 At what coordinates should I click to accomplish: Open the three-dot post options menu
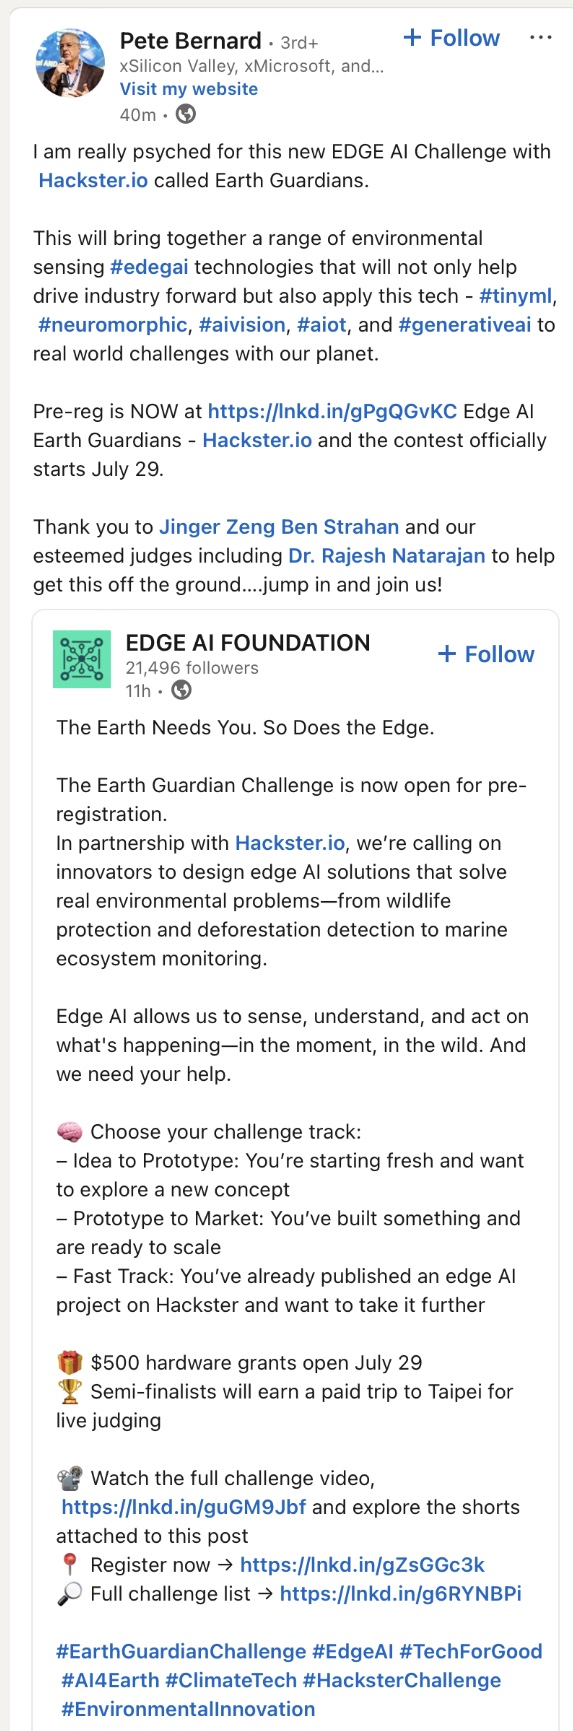pyautogui.click(x=541, y=38)
